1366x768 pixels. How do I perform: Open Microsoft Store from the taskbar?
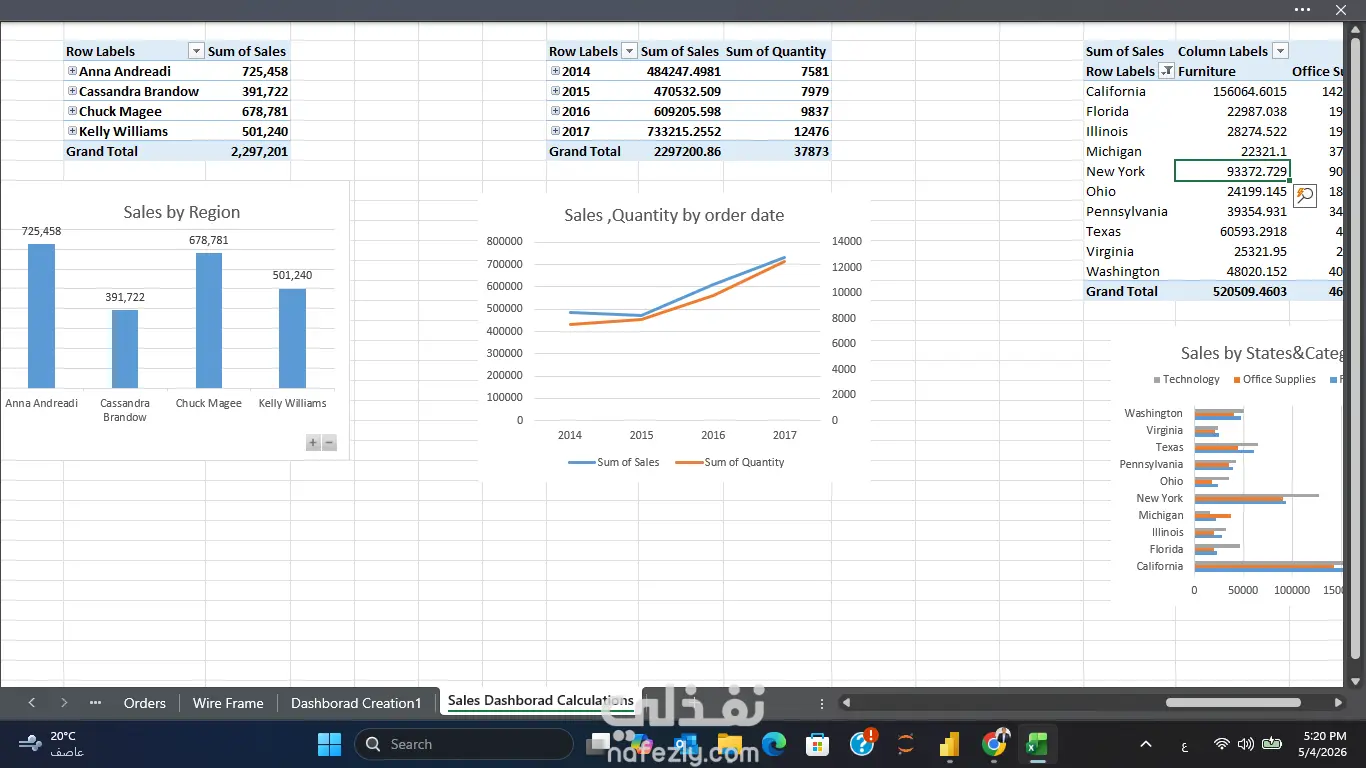pyautogui.click(x=817, y=744)
